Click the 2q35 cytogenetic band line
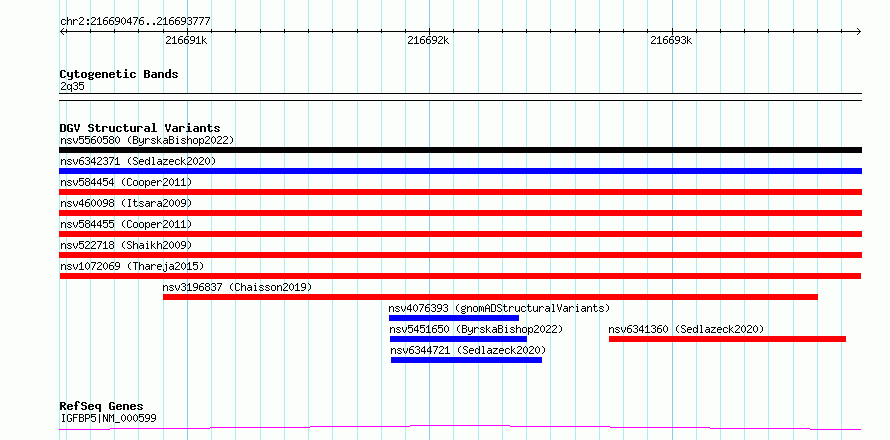The image size is (890, 440). [460, 97]
